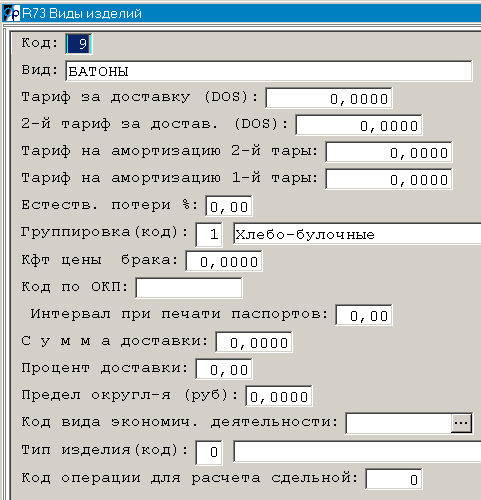This screenshot has height=500, width=481.
Task: Select the Предел округл-я (руб) field
Action: point(279,396)
